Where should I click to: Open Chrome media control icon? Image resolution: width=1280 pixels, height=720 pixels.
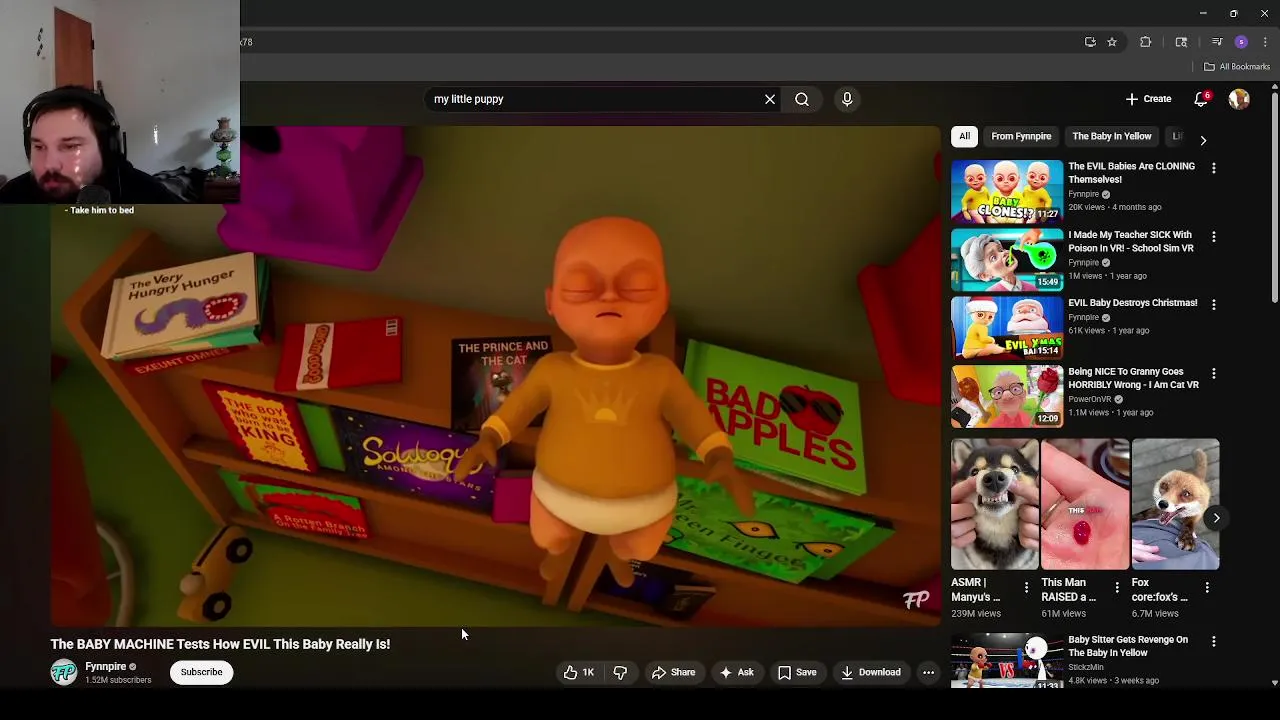(x=1217, y=42)
